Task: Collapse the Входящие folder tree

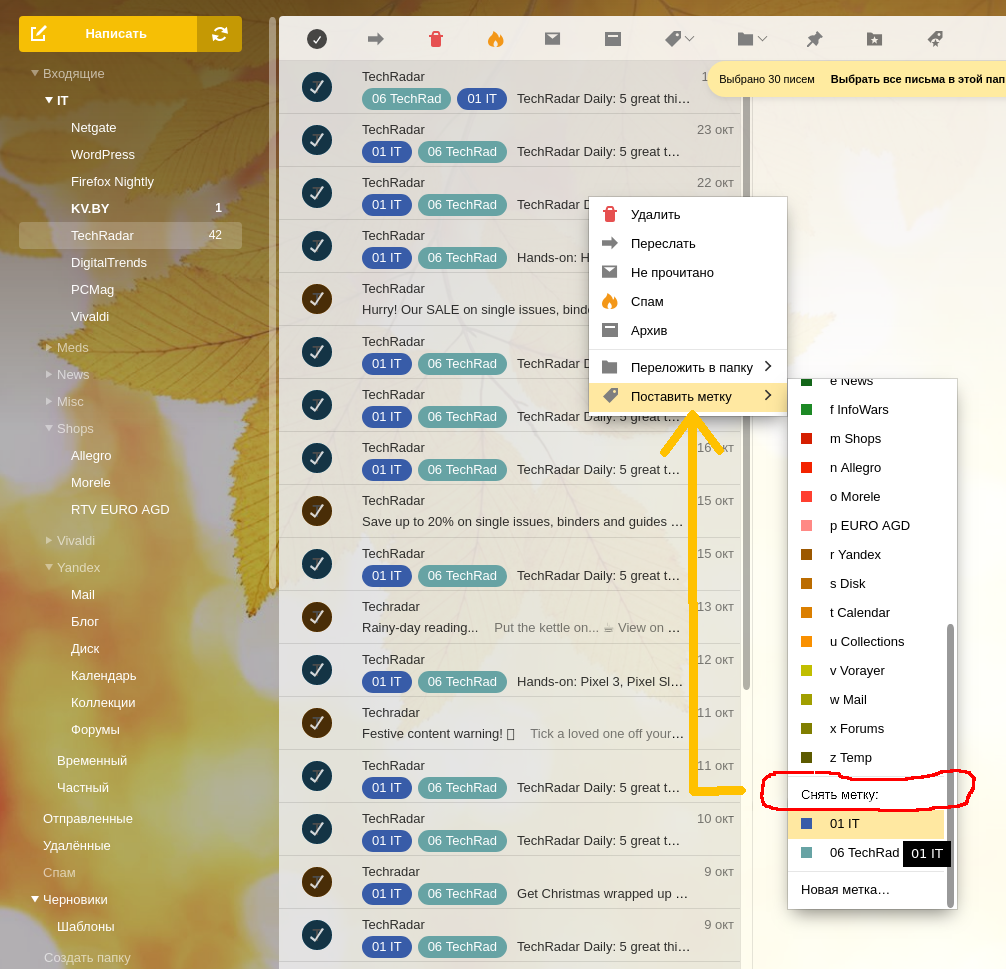Action: tap(35, 73)
